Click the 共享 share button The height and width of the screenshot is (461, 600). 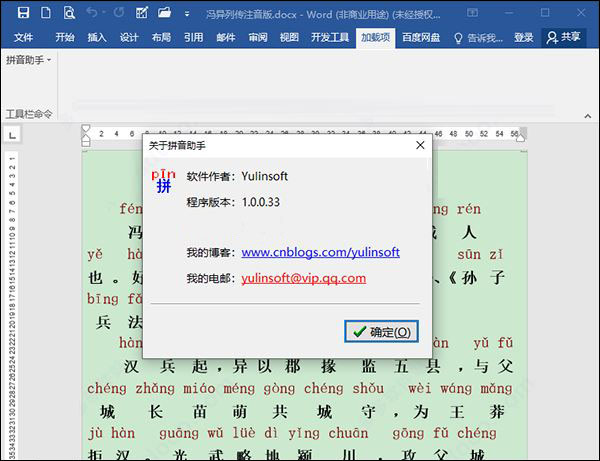click(564, 37)
